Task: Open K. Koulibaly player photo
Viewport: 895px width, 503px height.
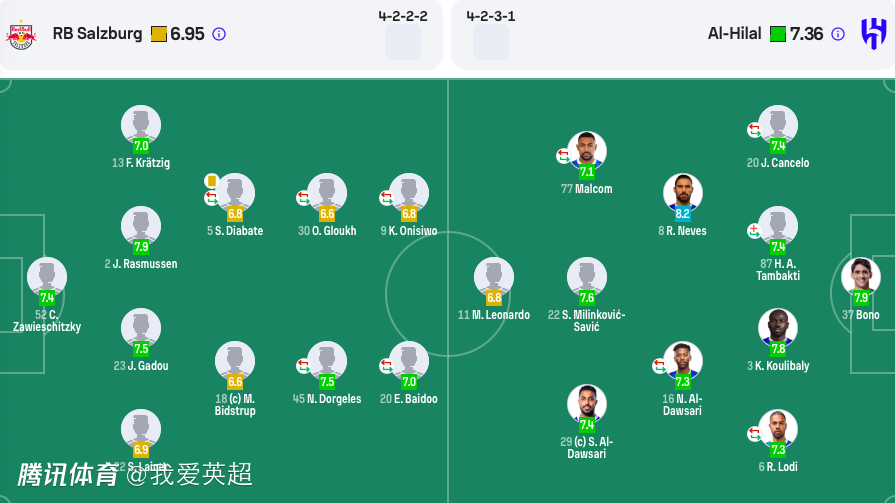Action: point(777,326)
